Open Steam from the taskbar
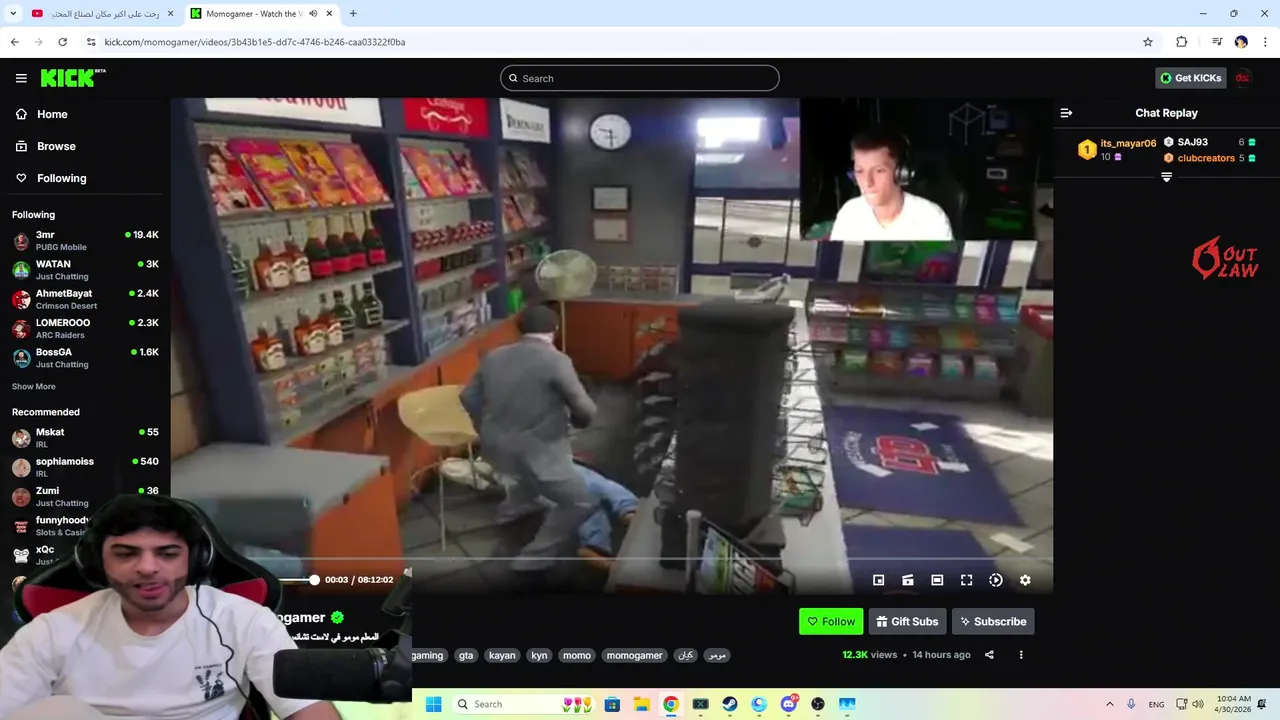 tap(730, 704)
